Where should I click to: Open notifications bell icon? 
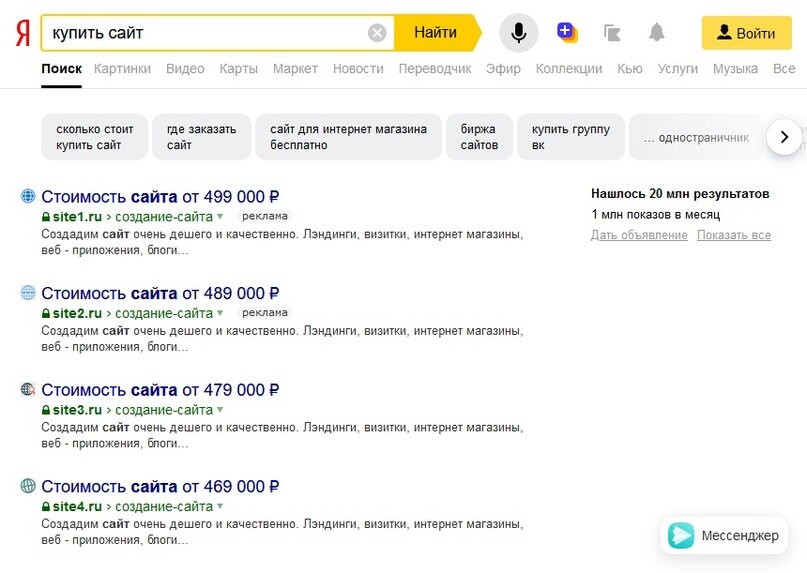point(656,32)
